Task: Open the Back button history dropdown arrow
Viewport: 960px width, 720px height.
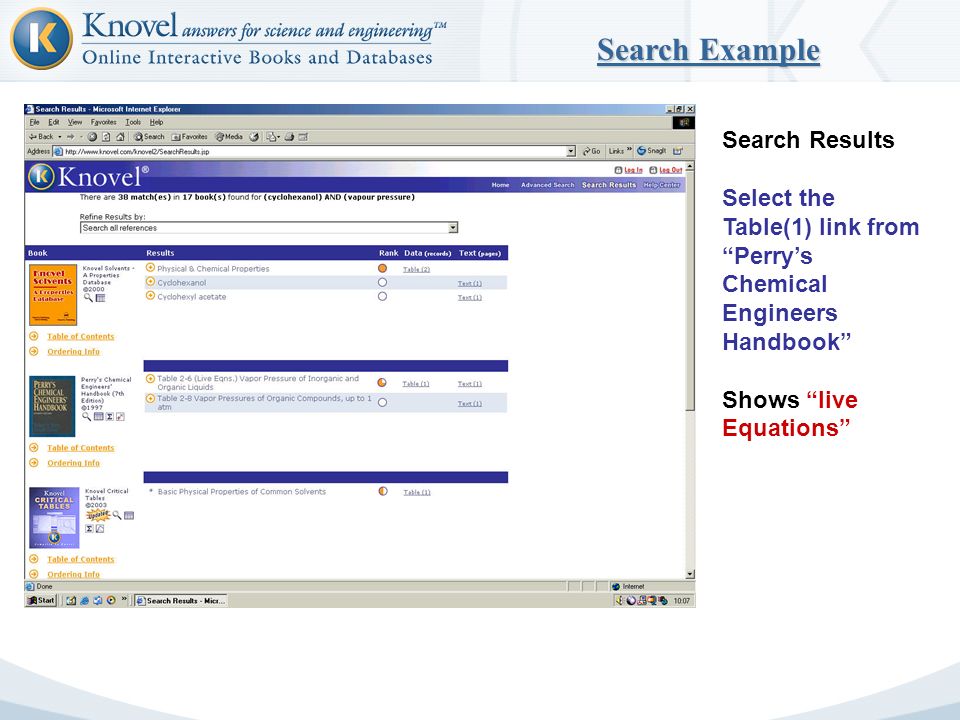Action: click(59, 137)
